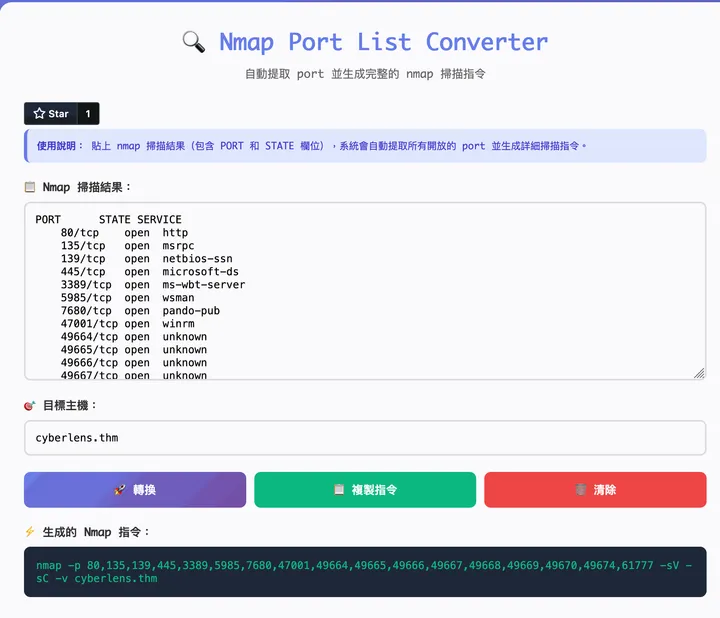The width and height of the screenshot is (720, 618).
Task: Click the clipboard icon beside Nmap 掃描結果
Action: pyautogui.click(x=30, y=187)
